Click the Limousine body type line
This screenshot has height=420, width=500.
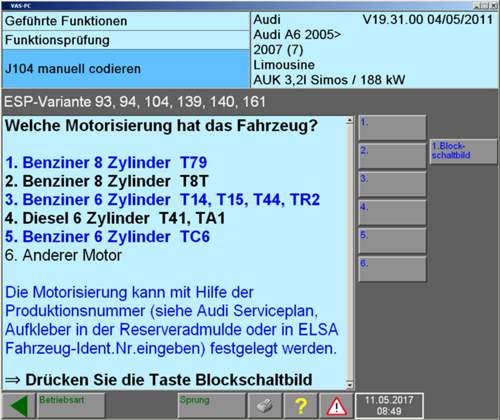tap(284, 65)
